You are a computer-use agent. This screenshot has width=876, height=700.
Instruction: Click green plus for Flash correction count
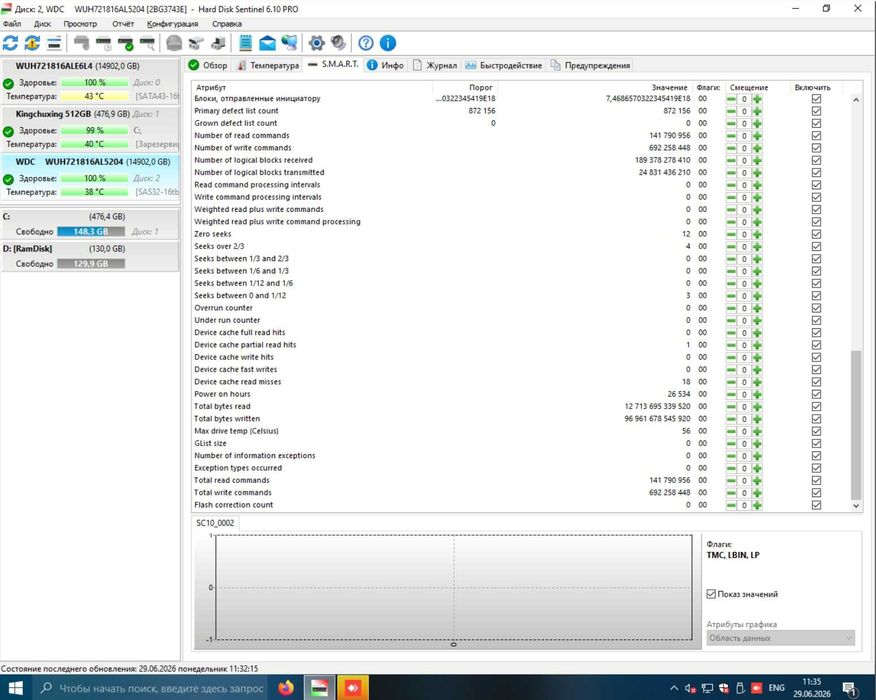(757, 505)
